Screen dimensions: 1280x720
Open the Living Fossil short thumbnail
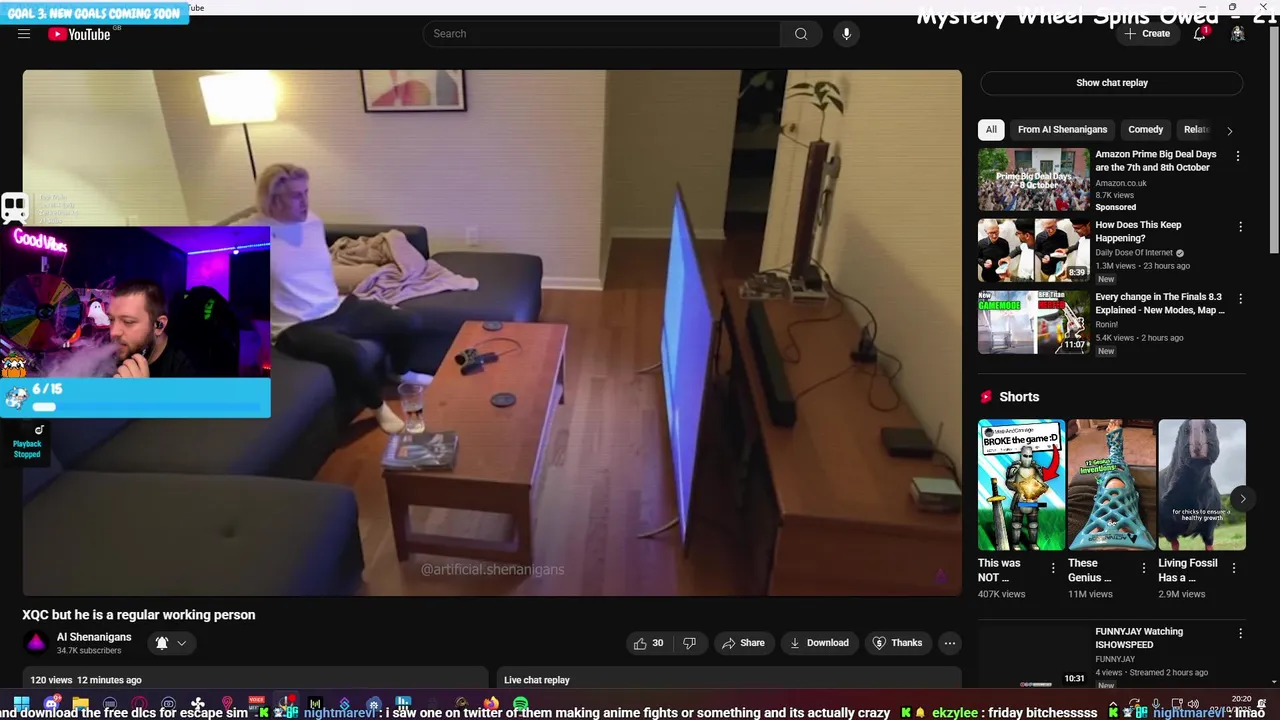[1202, 485]
